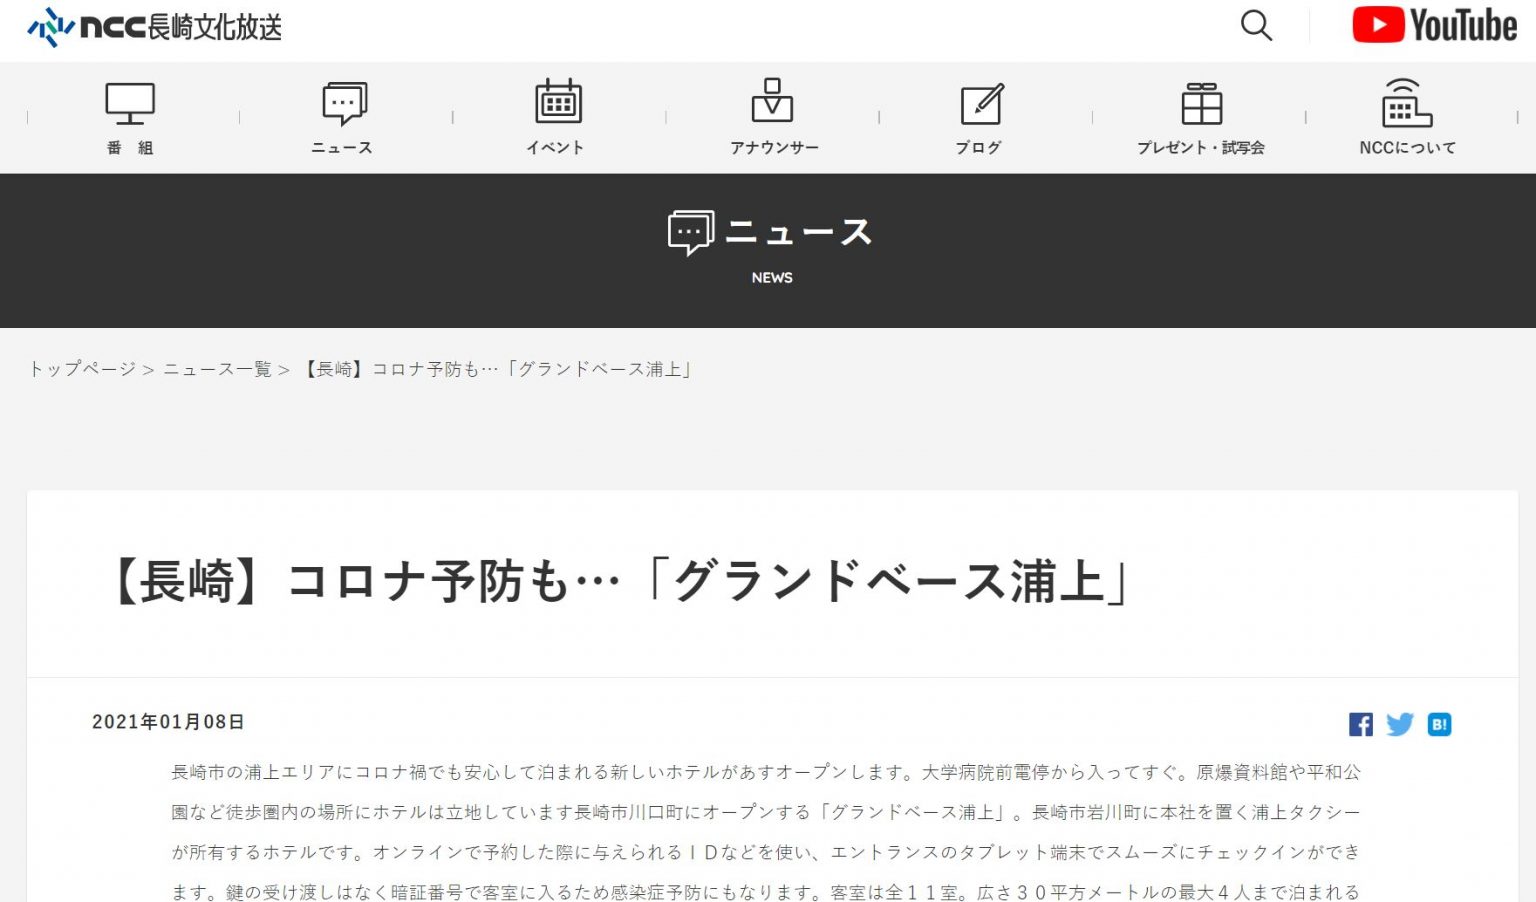Screen dimensions: 1536x902
Task: Open the NCCについて menu label
Action: pyautogui.click(x=1407, y=148)
